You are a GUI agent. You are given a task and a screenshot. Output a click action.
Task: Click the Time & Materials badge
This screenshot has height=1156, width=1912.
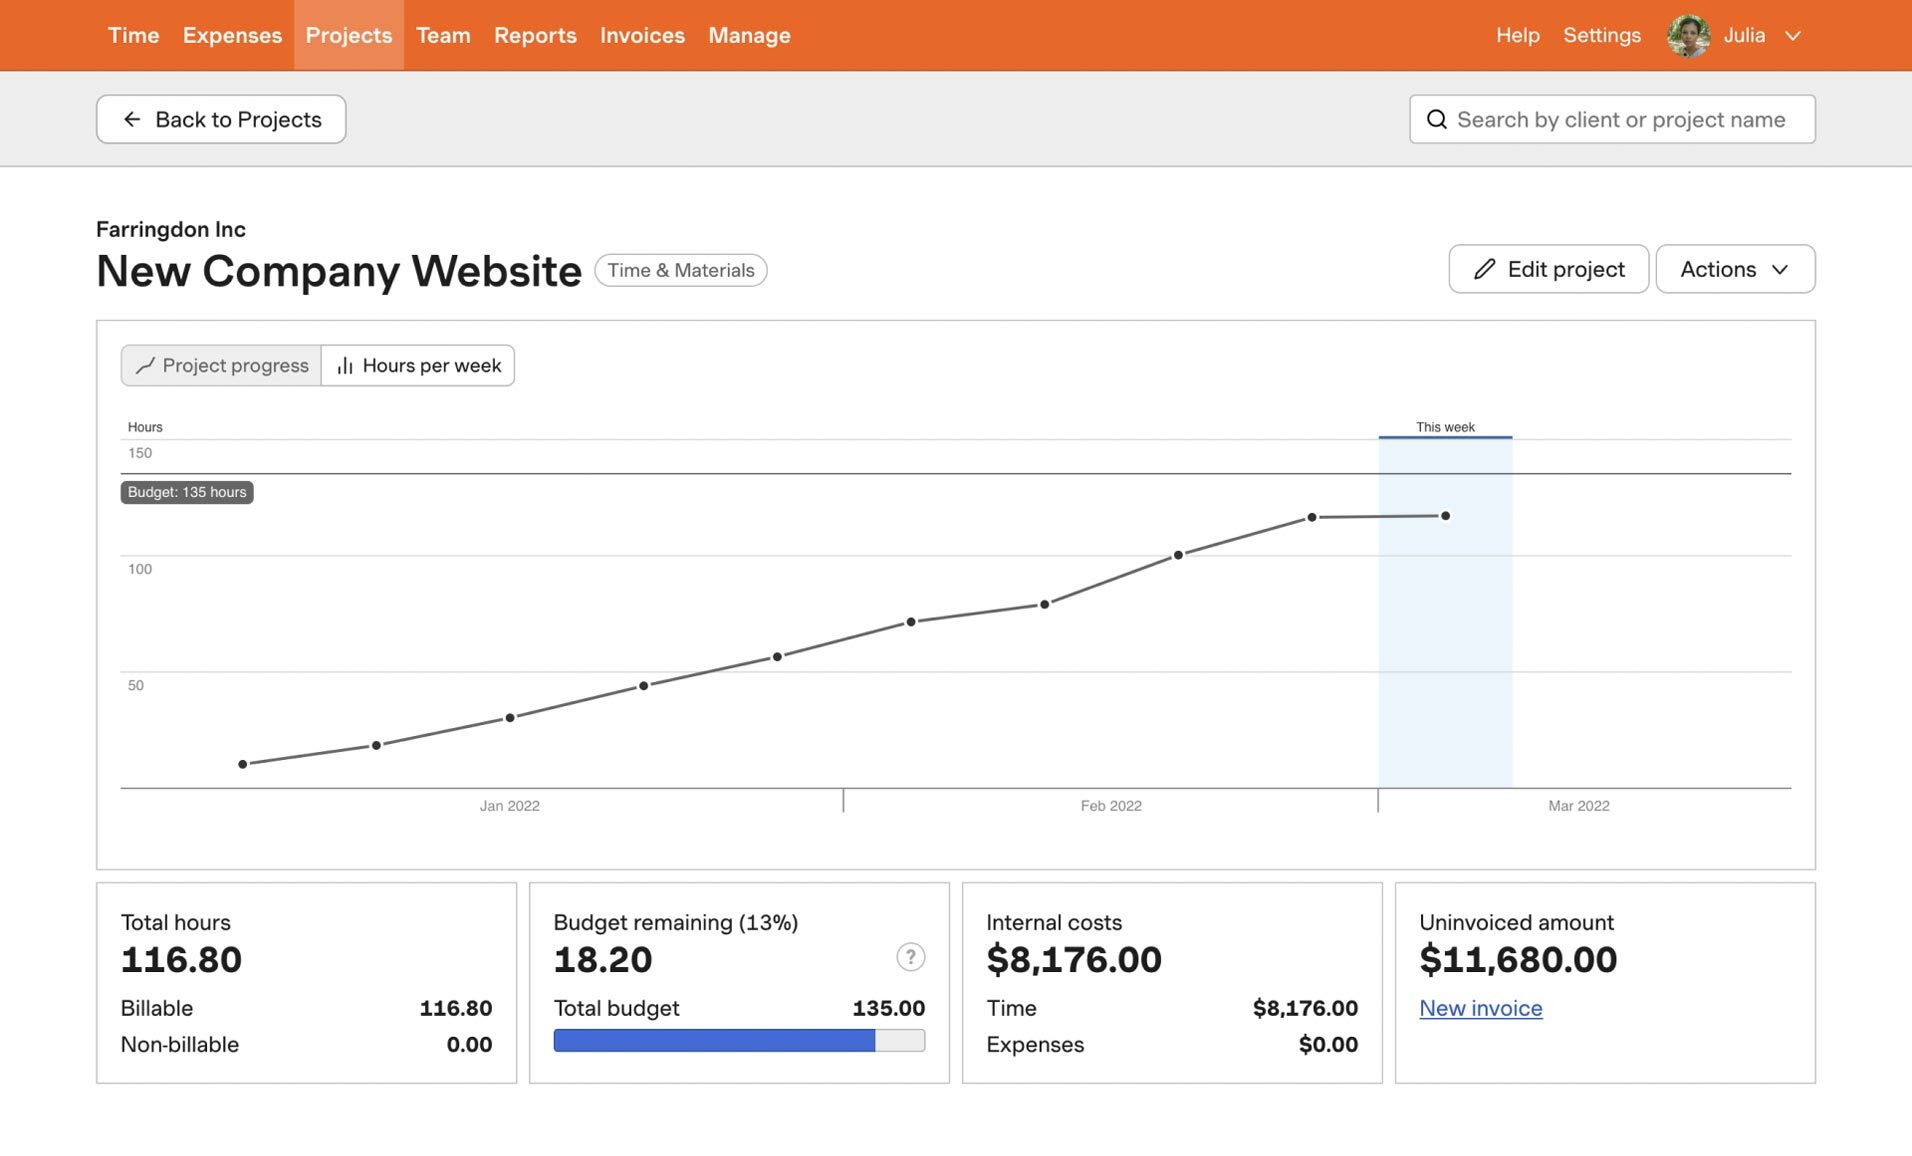tap(681, 270)
